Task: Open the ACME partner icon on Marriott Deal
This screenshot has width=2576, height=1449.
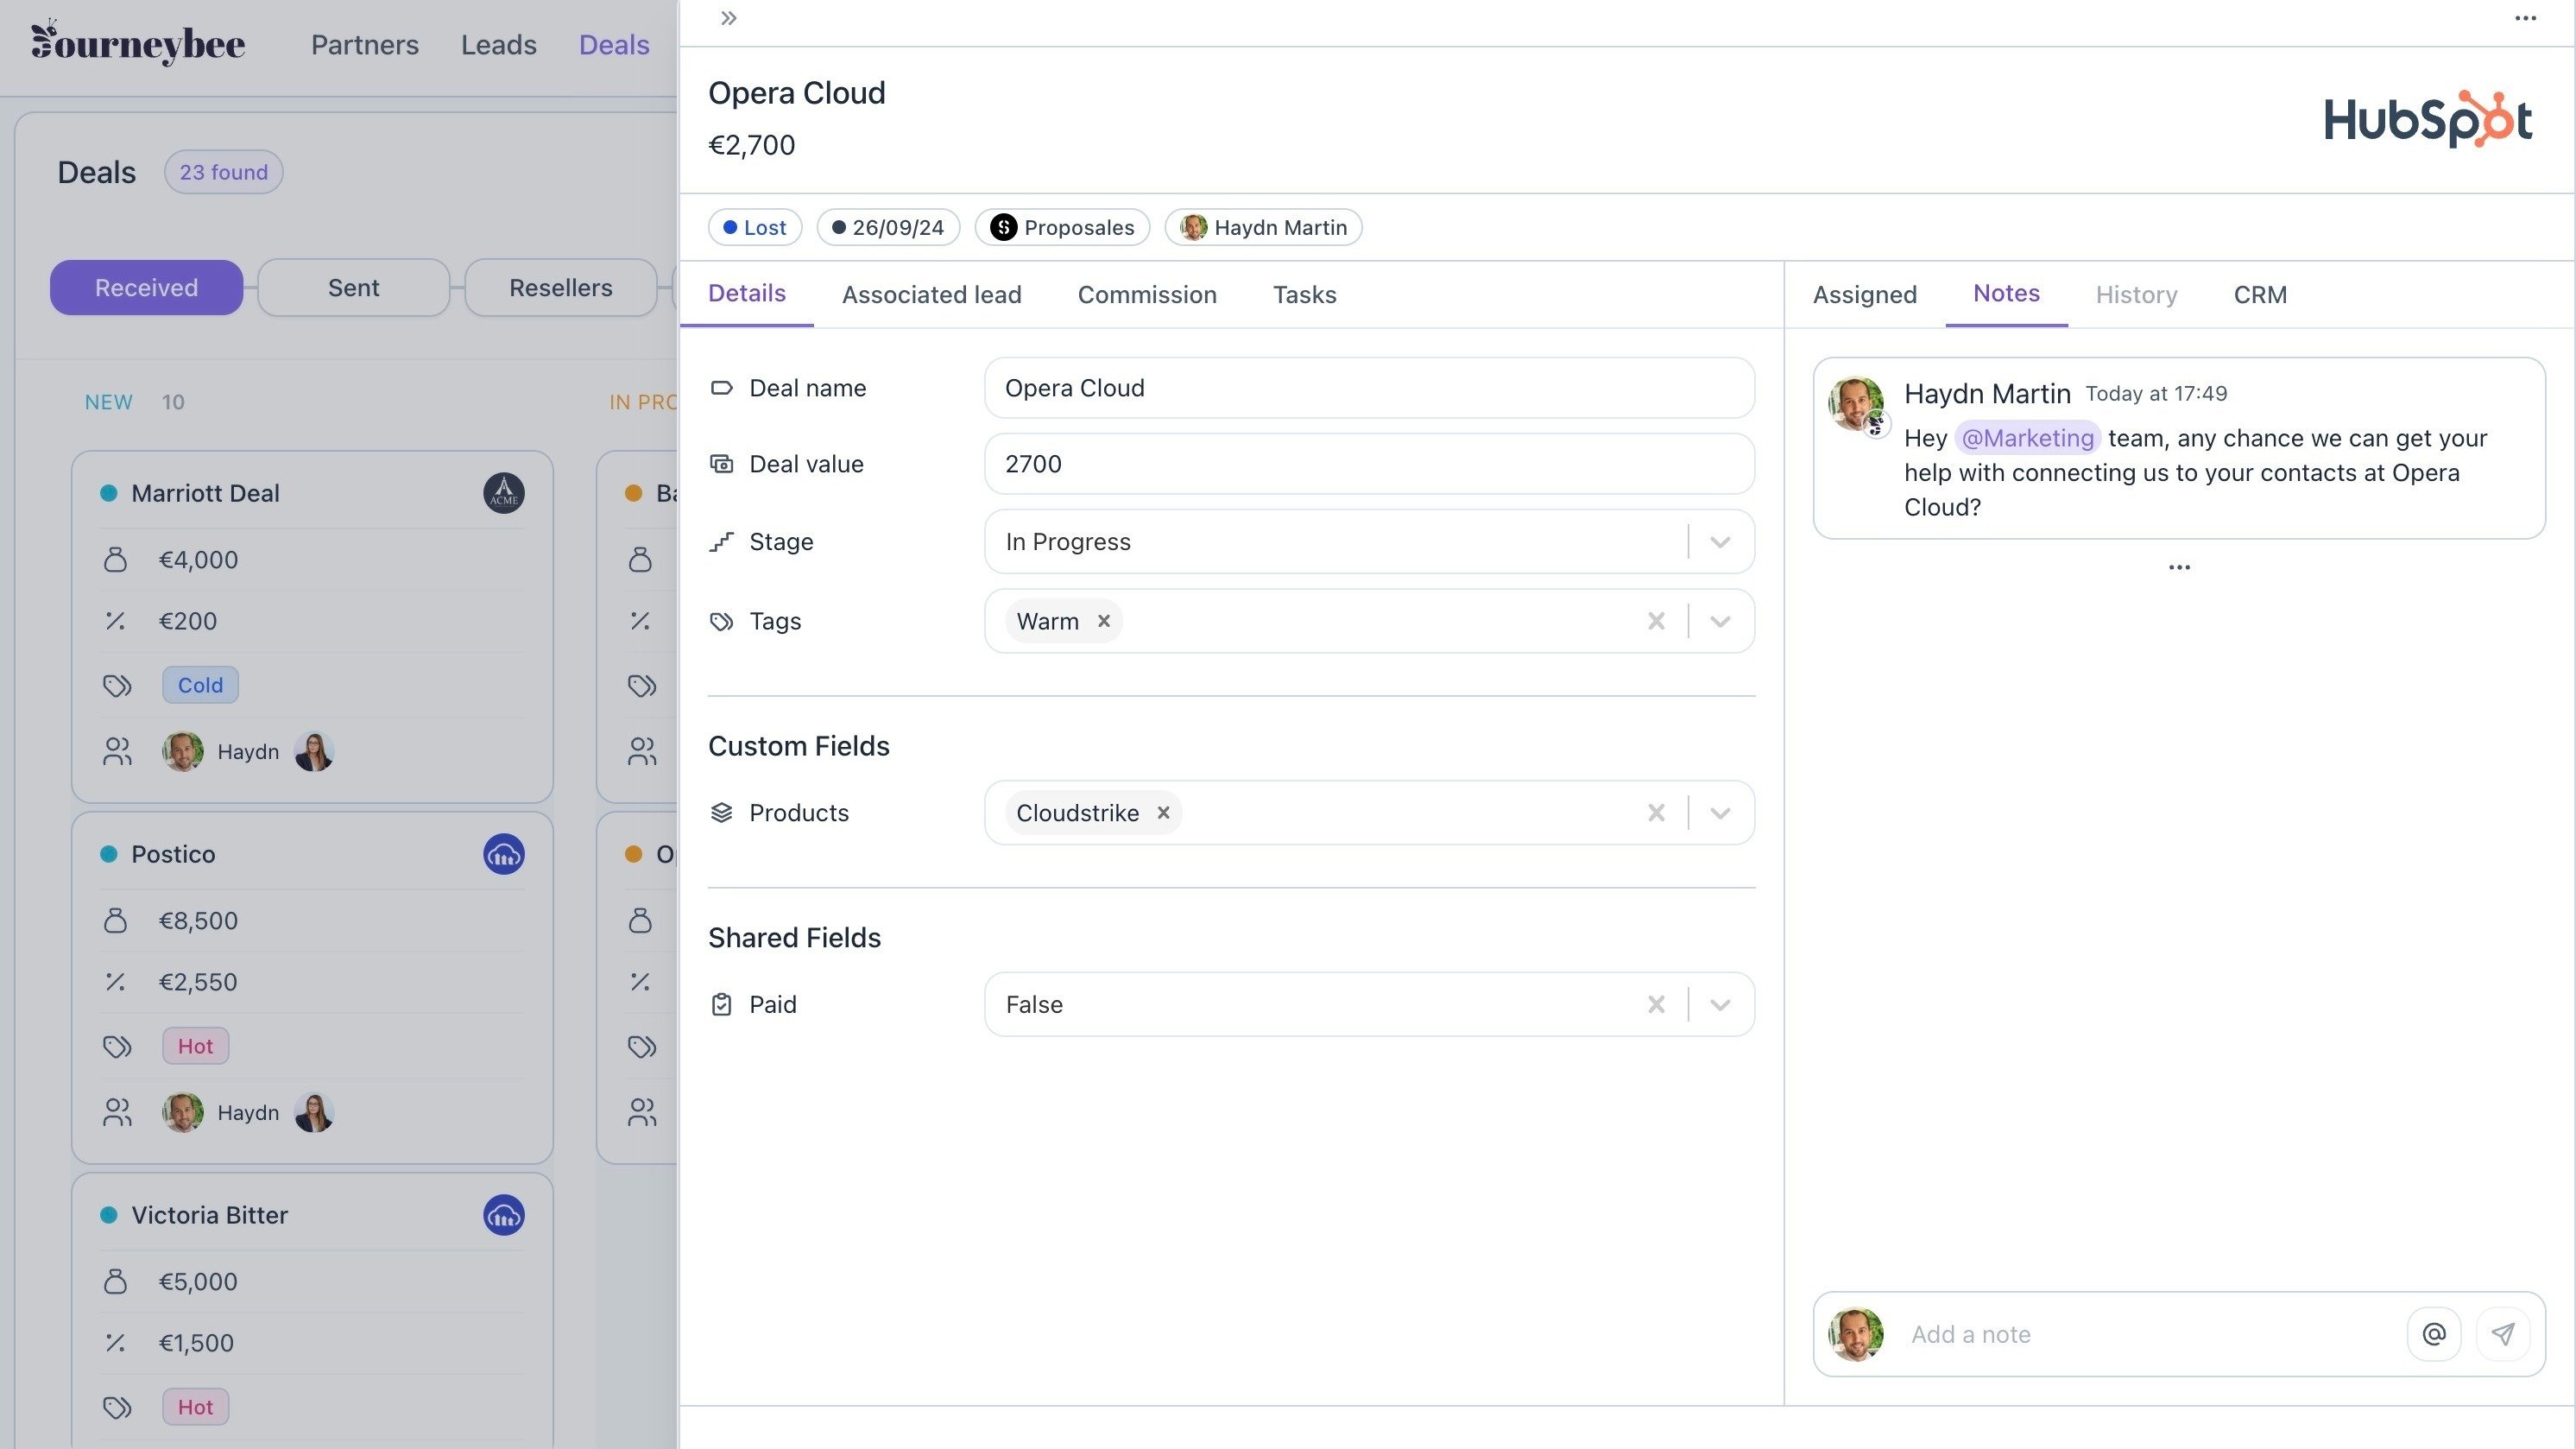Action: click(x=504, y=493)
